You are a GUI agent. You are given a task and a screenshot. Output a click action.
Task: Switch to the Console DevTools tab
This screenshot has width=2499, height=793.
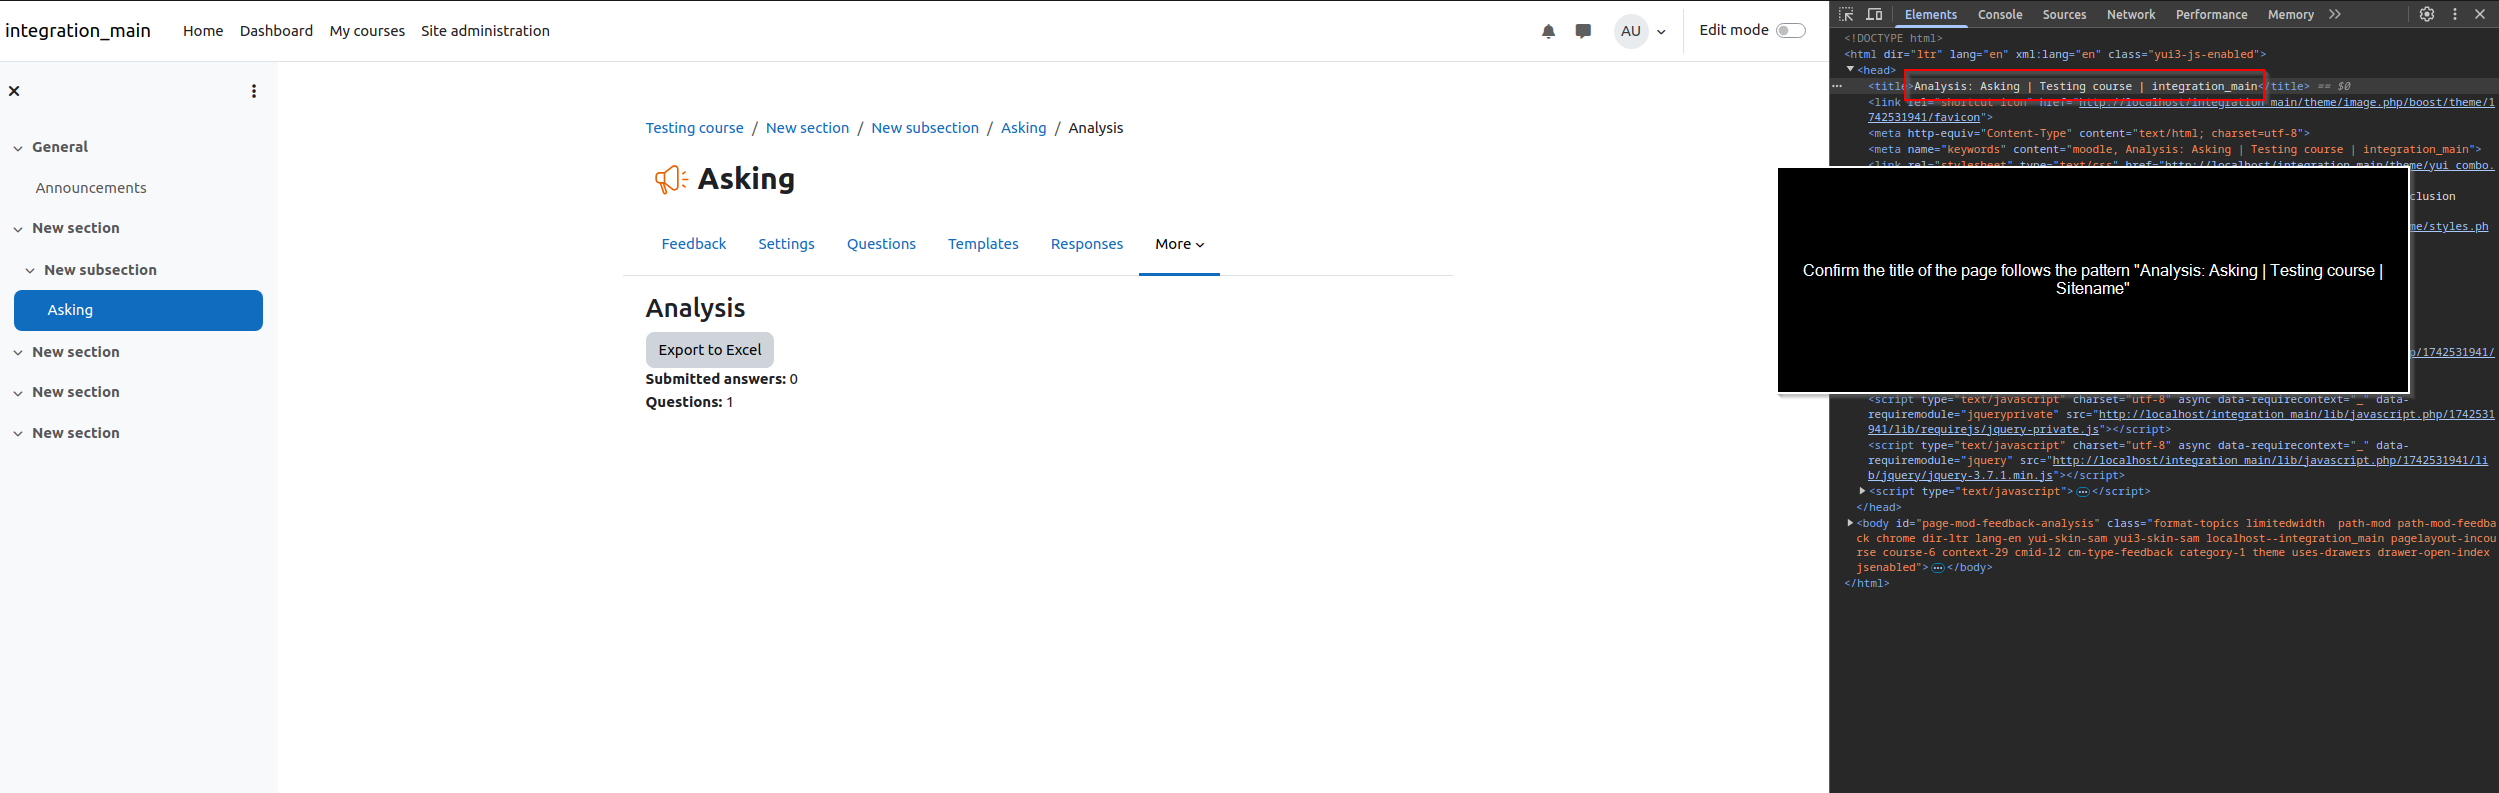[x=2000, y=14]
